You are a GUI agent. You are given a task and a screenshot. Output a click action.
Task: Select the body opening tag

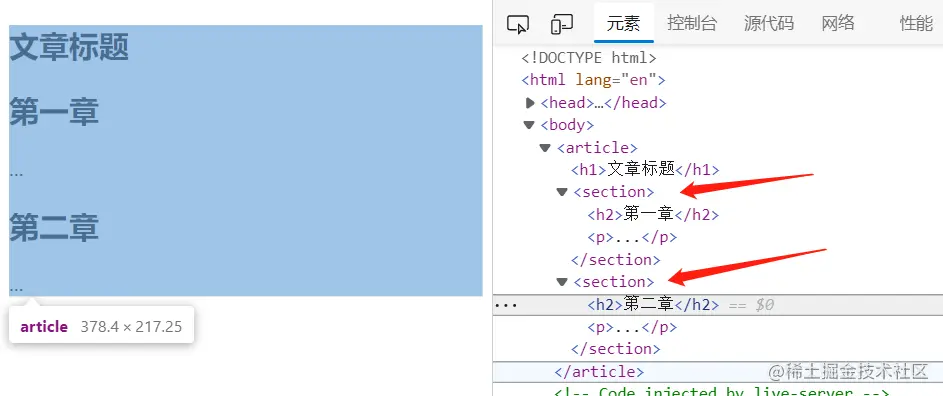click(x=567, y=125)
